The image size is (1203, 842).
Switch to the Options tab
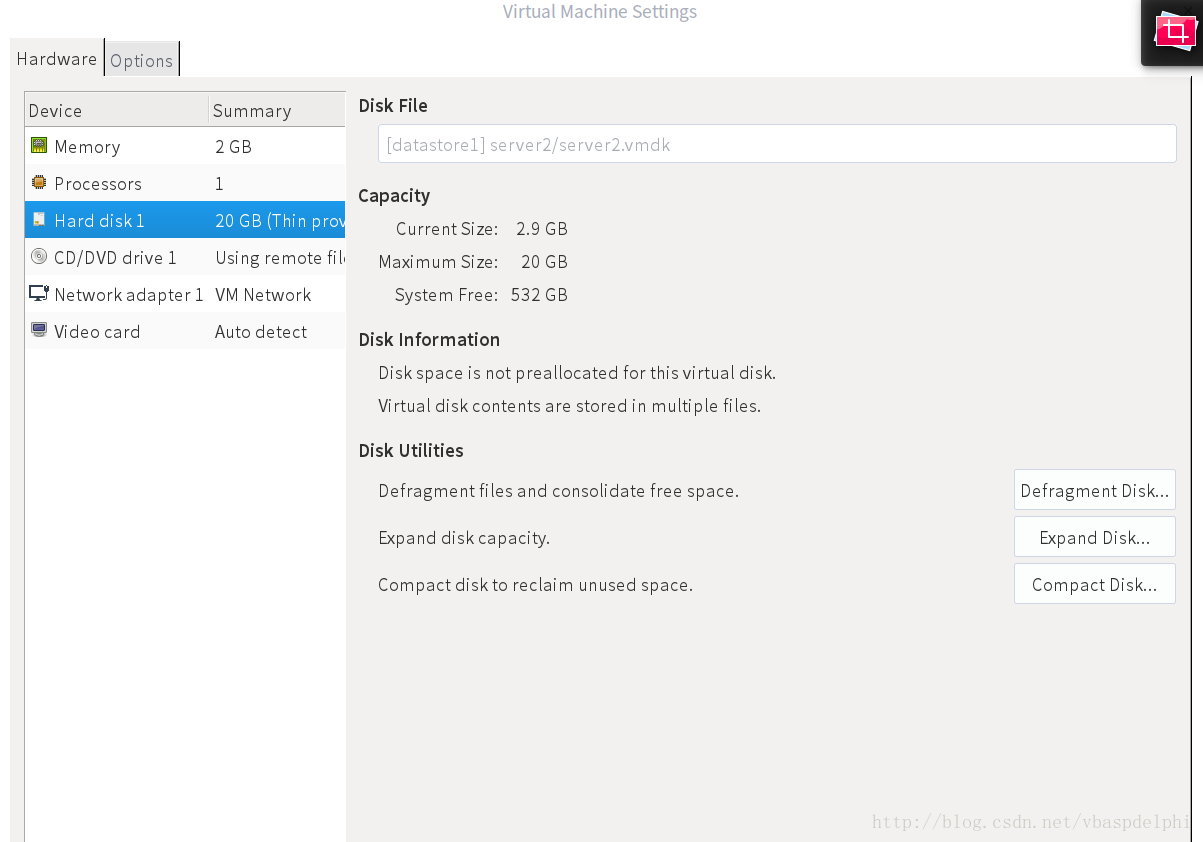(x=142, y=60)
